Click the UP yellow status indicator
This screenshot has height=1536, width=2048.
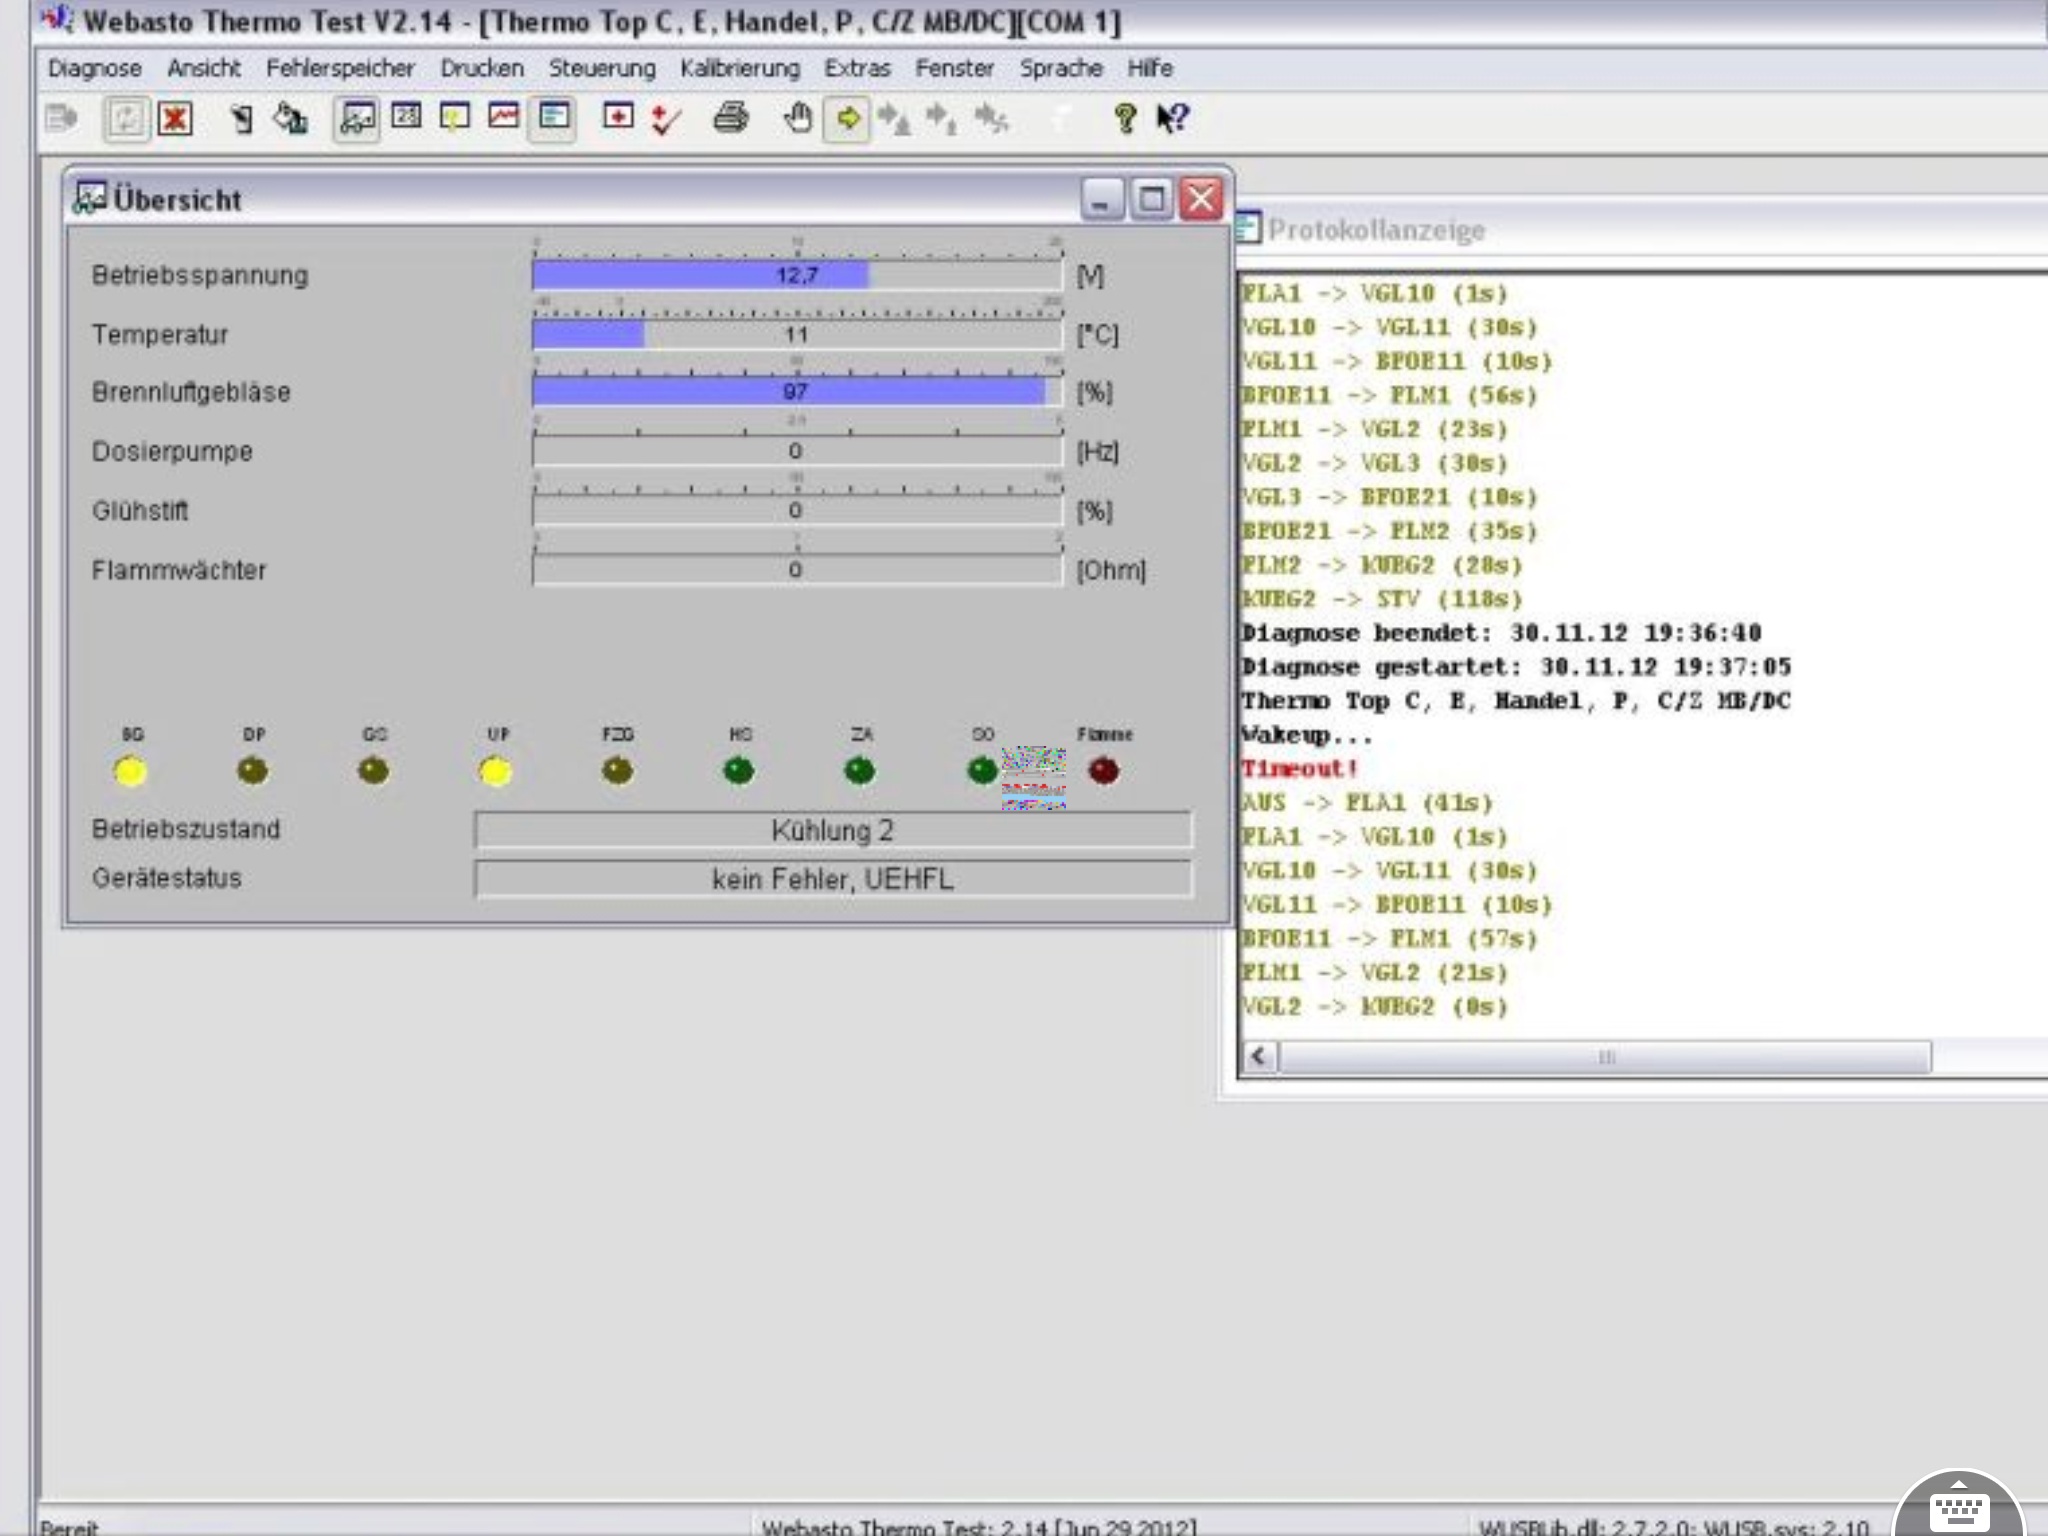[496, 771]
